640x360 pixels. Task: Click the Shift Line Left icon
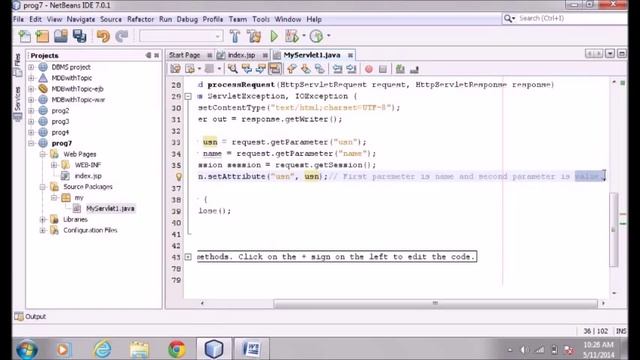coord(337,69)
